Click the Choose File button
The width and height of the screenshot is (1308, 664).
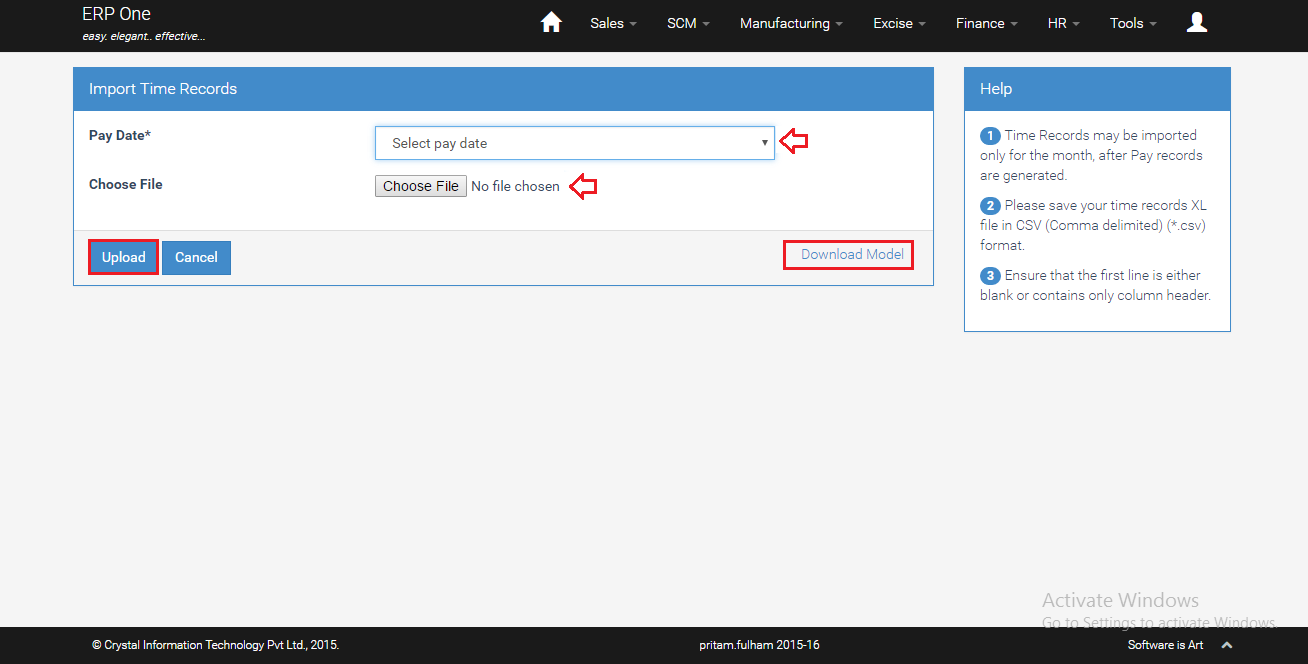pos(421,186)
